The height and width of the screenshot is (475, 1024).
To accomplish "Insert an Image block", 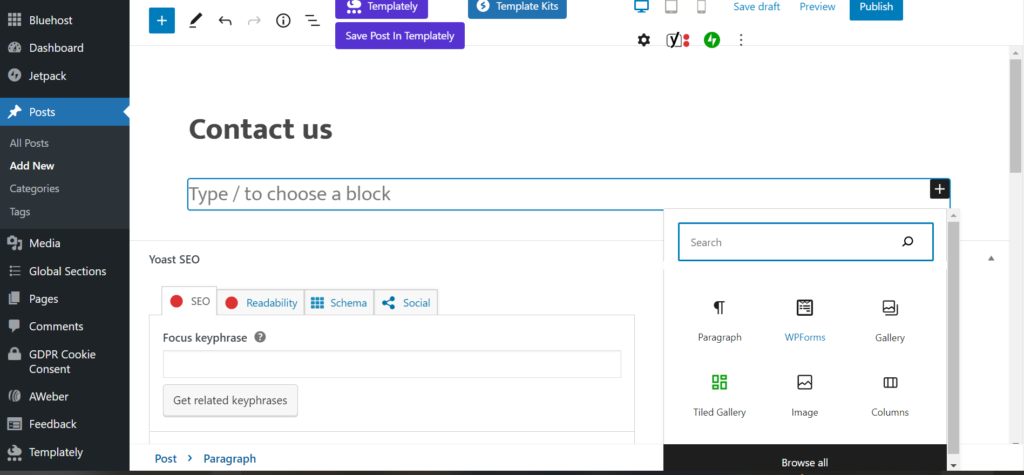I will pos(805,395).
